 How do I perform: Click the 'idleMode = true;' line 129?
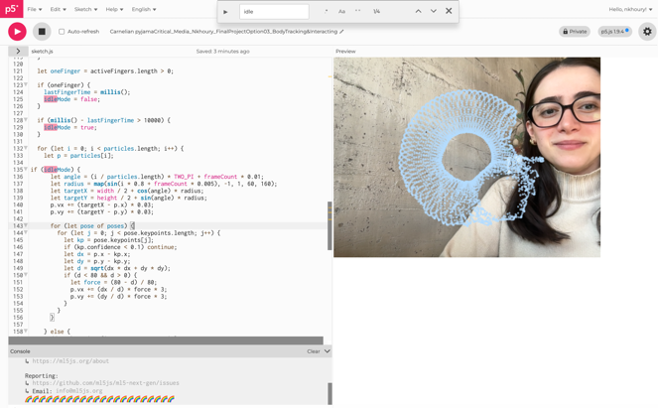point(70,128)
